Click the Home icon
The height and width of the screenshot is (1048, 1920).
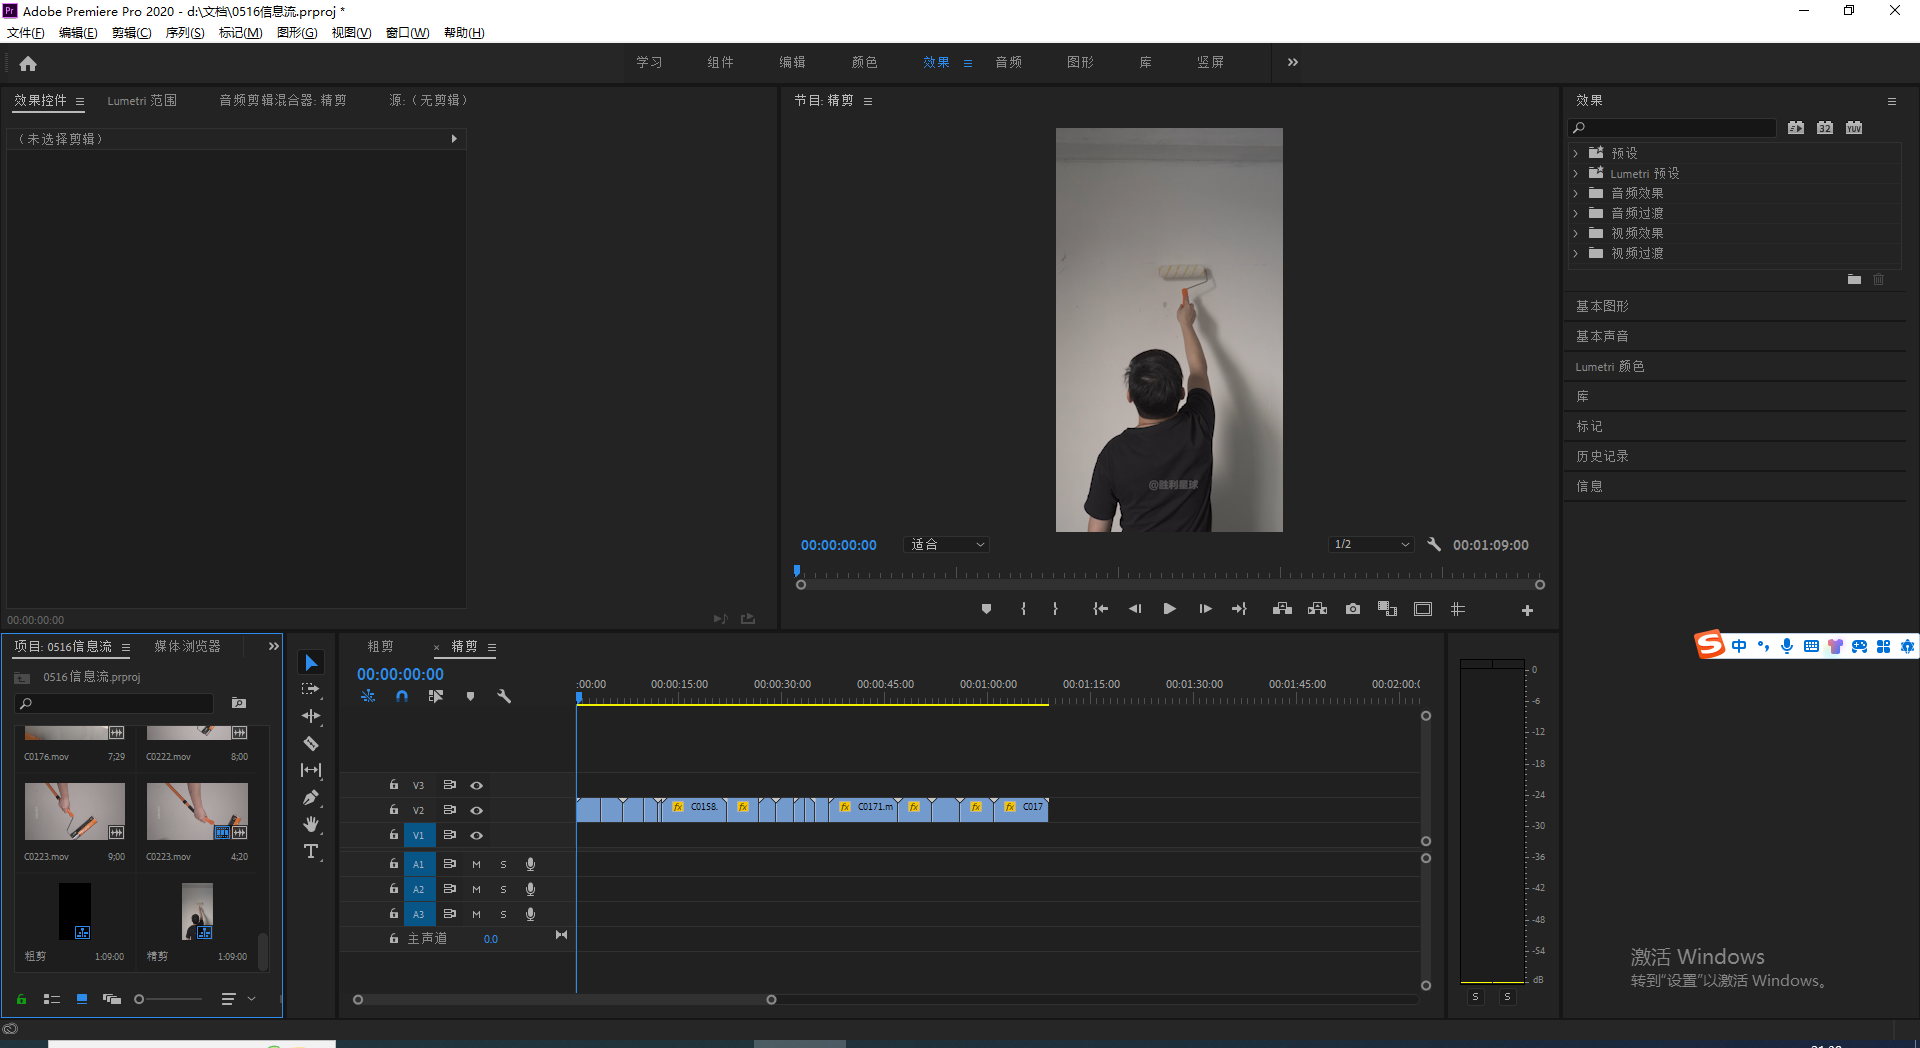tap(28, 63)
